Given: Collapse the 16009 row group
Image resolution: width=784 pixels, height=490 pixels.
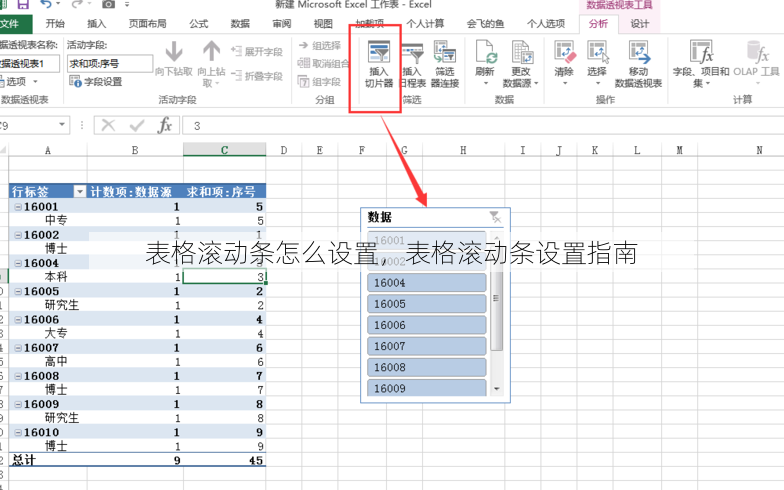Looking at the screenshot, I should pyautogui.click(x=18, y=404).
